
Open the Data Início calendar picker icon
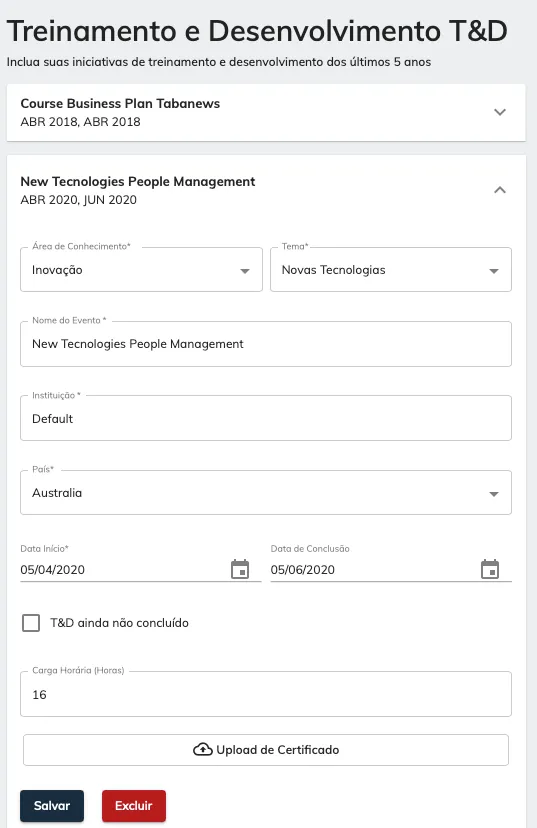point(240,569)
